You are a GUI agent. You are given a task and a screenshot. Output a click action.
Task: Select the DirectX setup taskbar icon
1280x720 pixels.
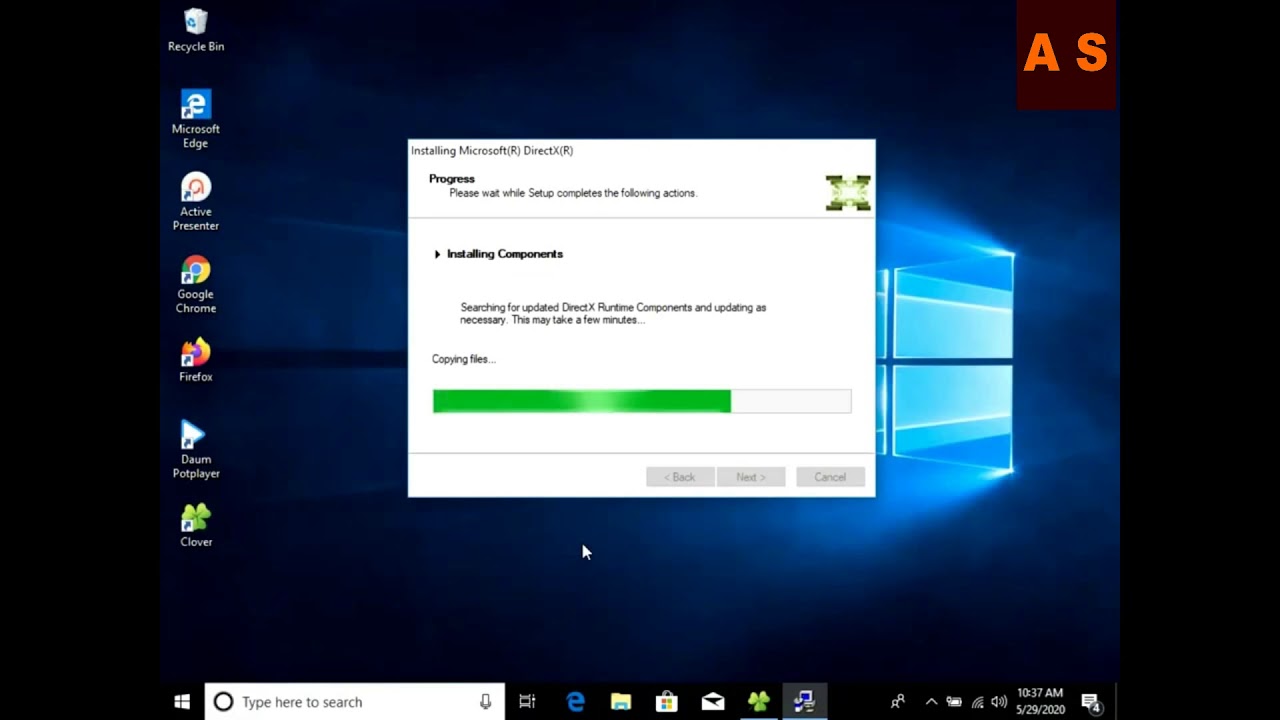point(805,702)
